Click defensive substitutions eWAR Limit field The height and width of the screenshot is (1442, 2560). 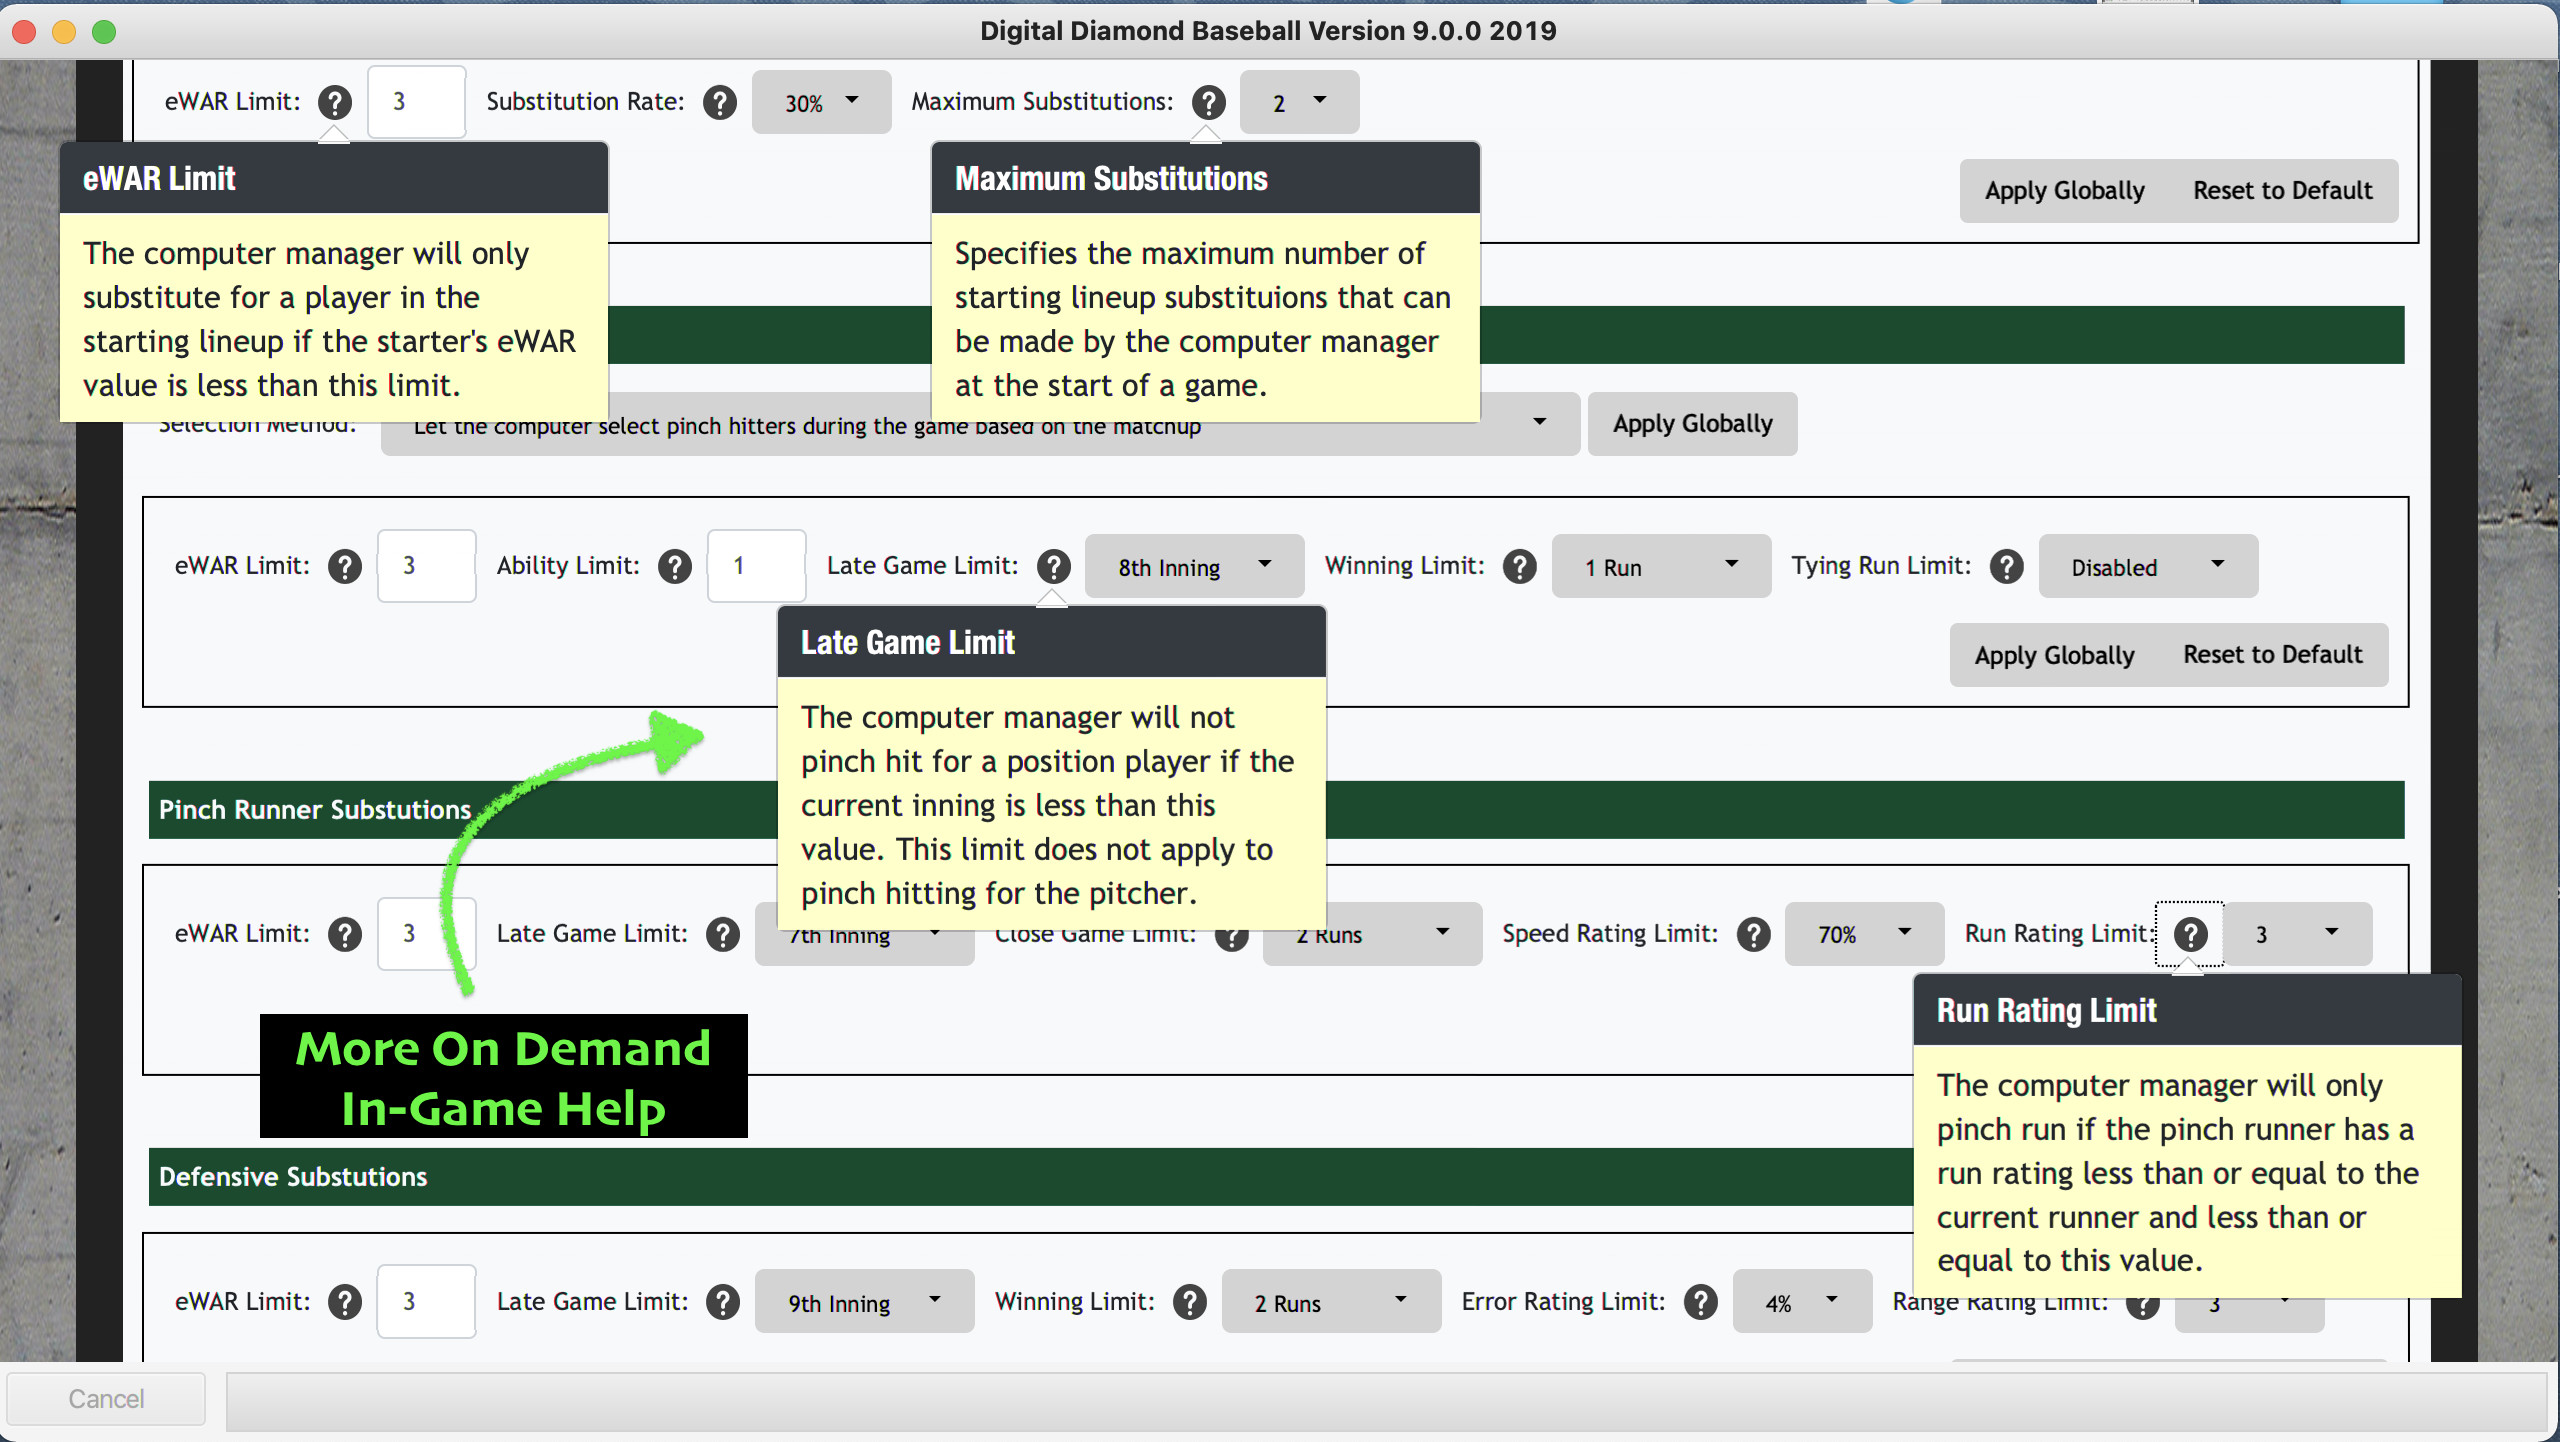pos(426,1302)
